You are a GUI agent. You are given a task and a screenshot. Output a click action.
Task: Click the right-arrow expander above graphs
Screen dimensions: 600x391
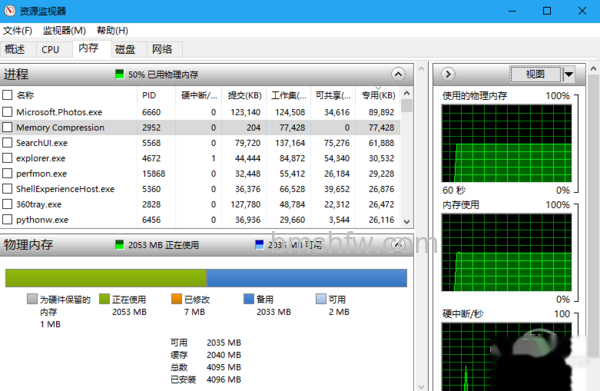coord(448,74)
